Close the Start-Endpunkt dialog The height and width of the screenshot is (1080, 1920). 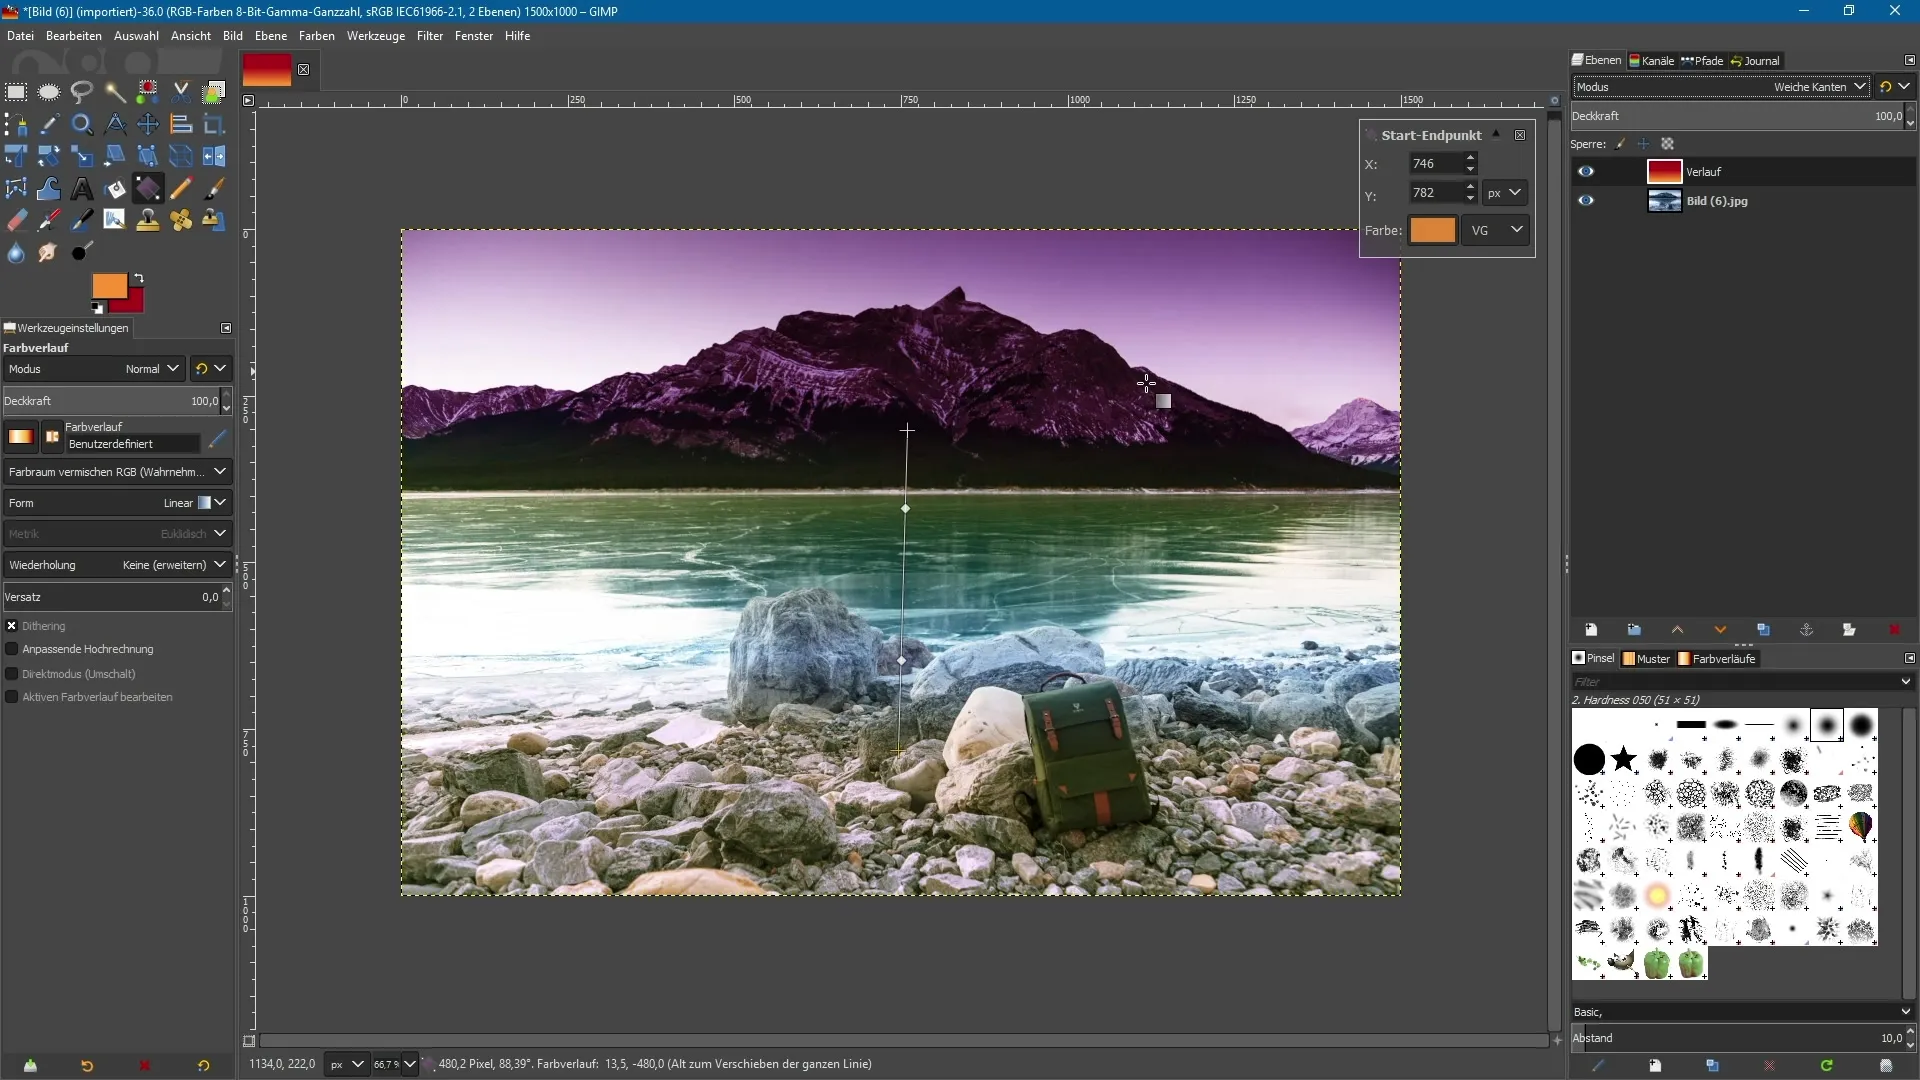coord(1520,135)
